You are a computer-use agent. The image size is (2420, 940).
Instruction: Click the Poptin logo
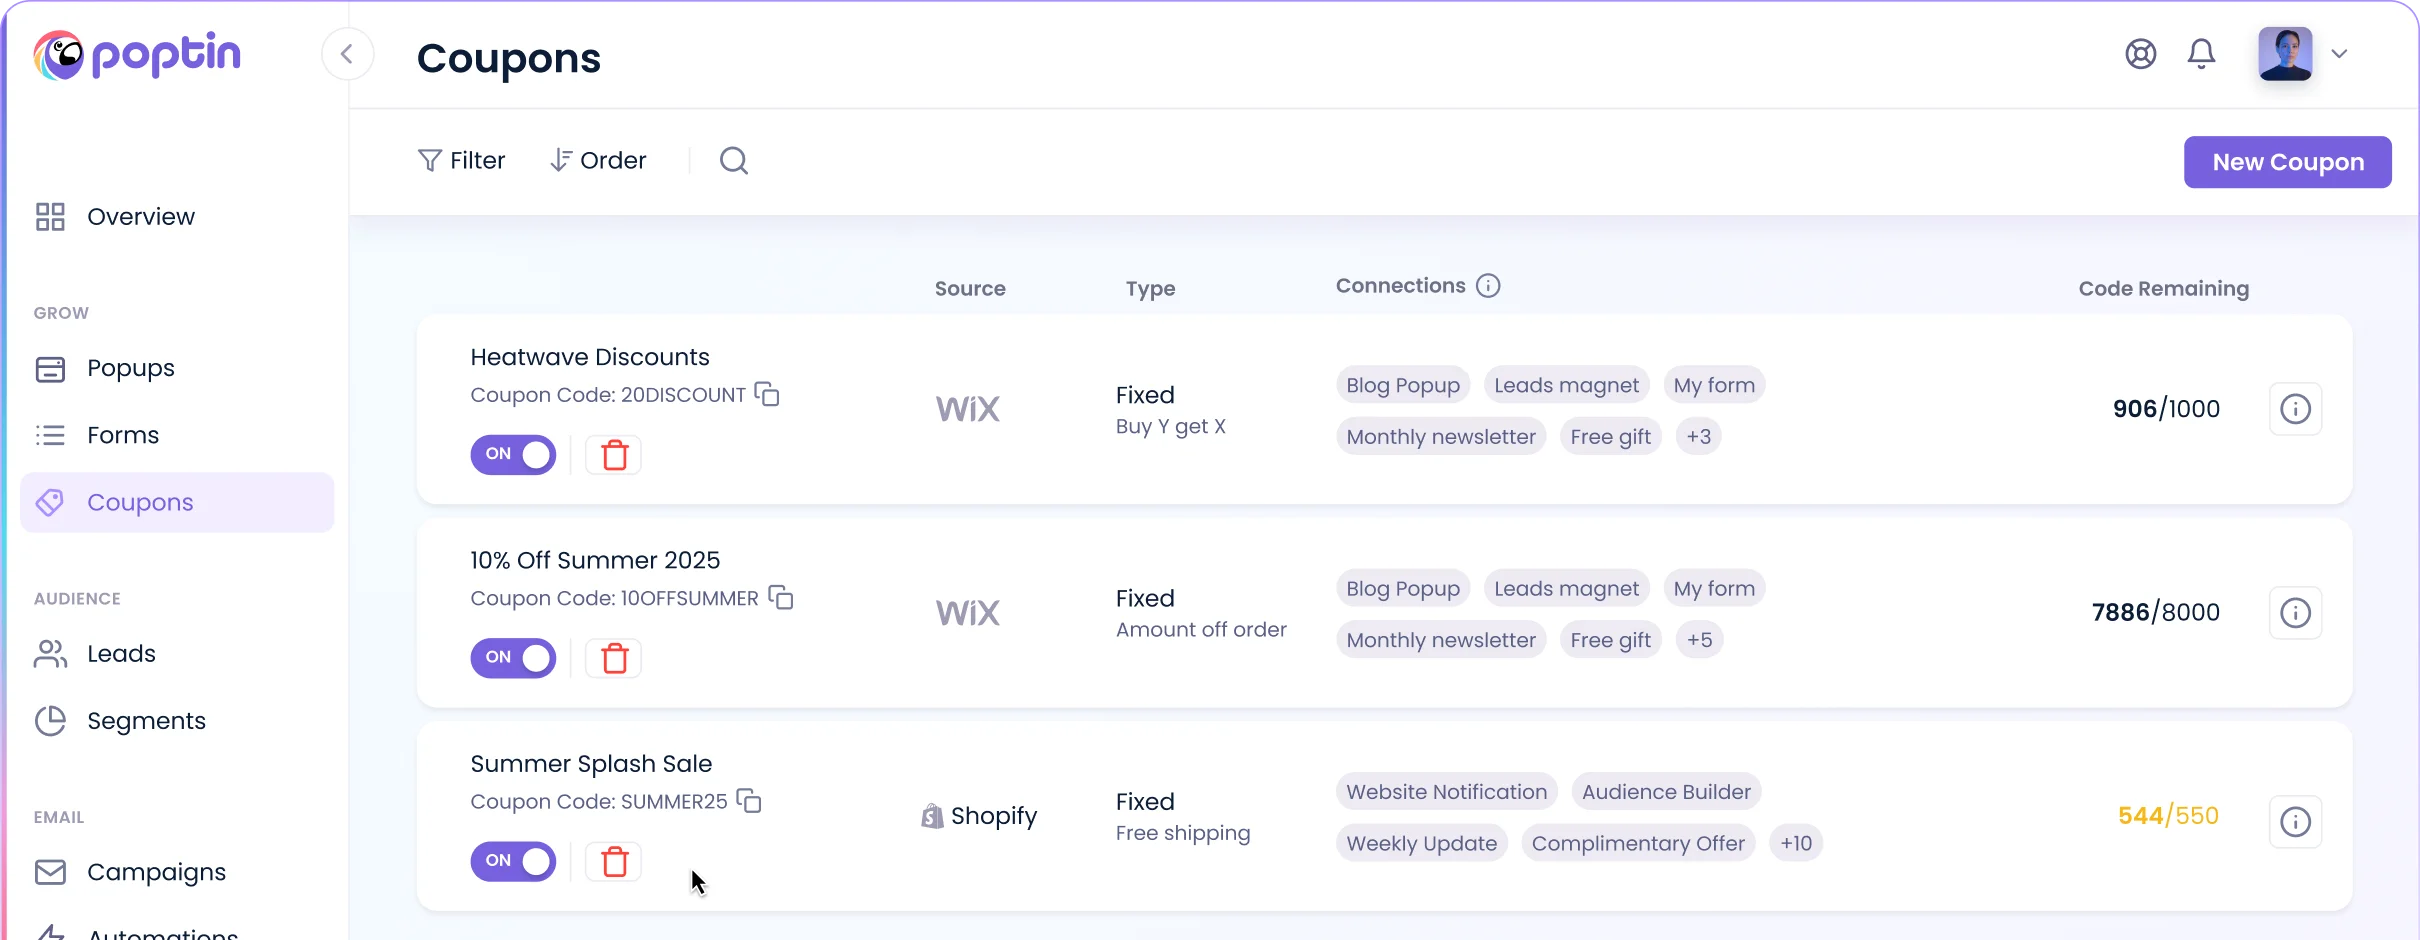pyautogui.click(x=137, y=54)
